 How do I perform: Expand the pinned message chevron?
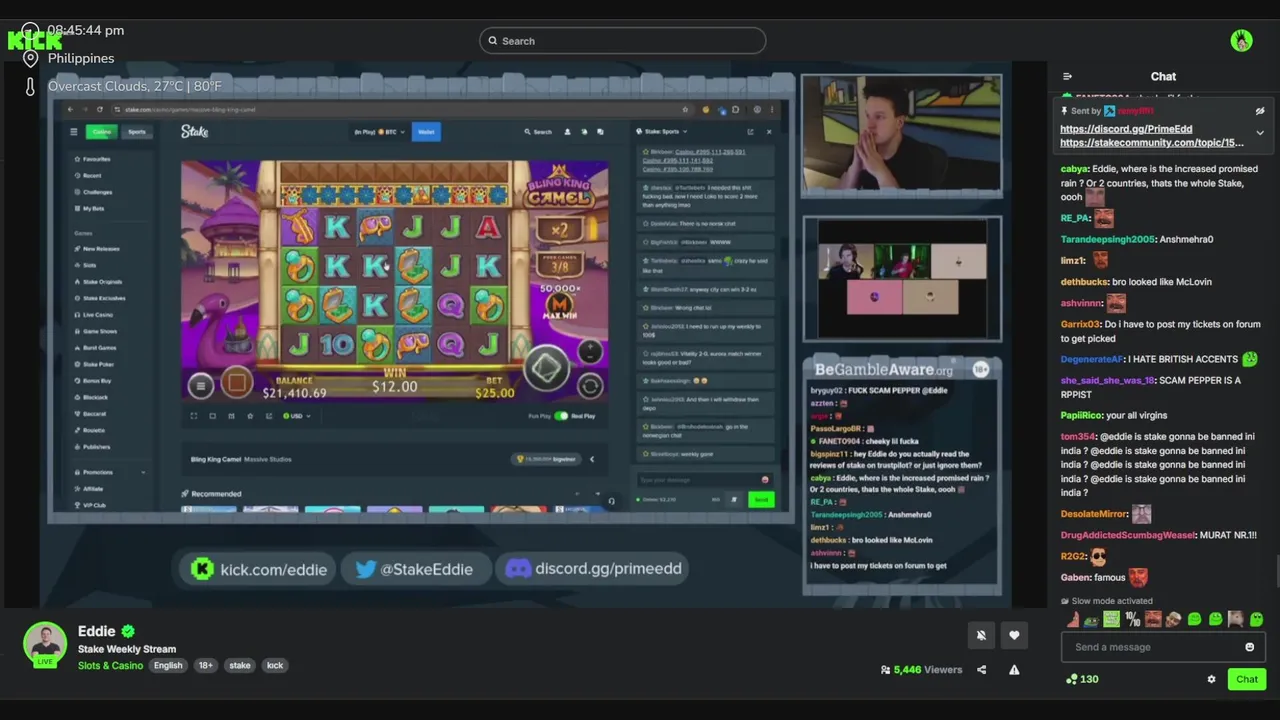[x=1260, y=133]
